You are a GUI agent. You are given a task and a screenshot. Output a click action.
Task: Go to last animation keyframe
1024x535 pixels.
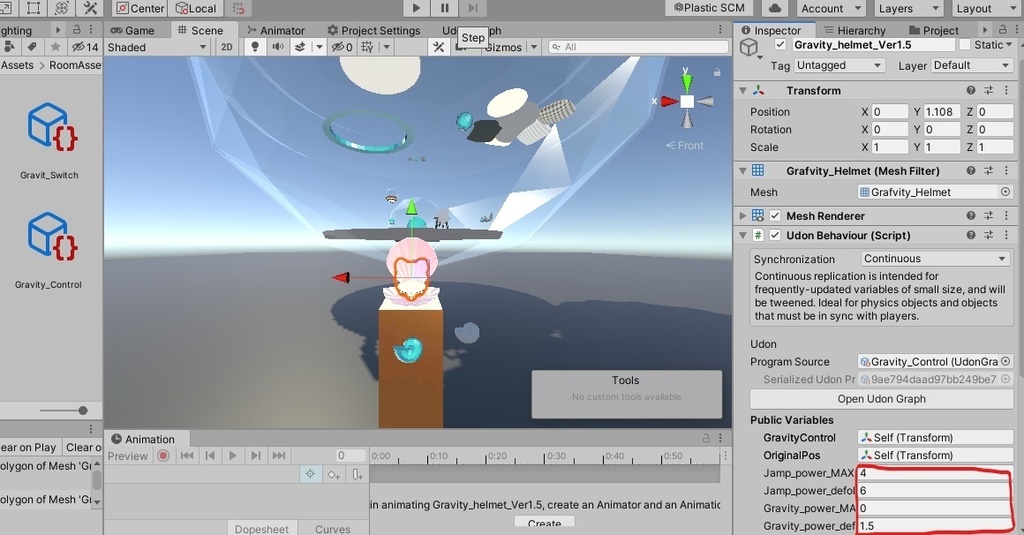pos(279,456)
